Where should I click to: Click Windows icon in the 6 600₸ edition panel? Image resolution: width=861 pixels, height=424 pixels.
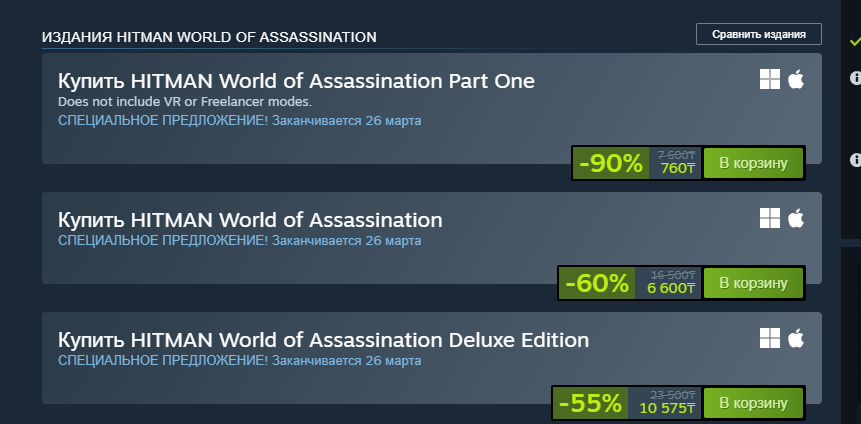pyautogui.click(x=769, y=218)
